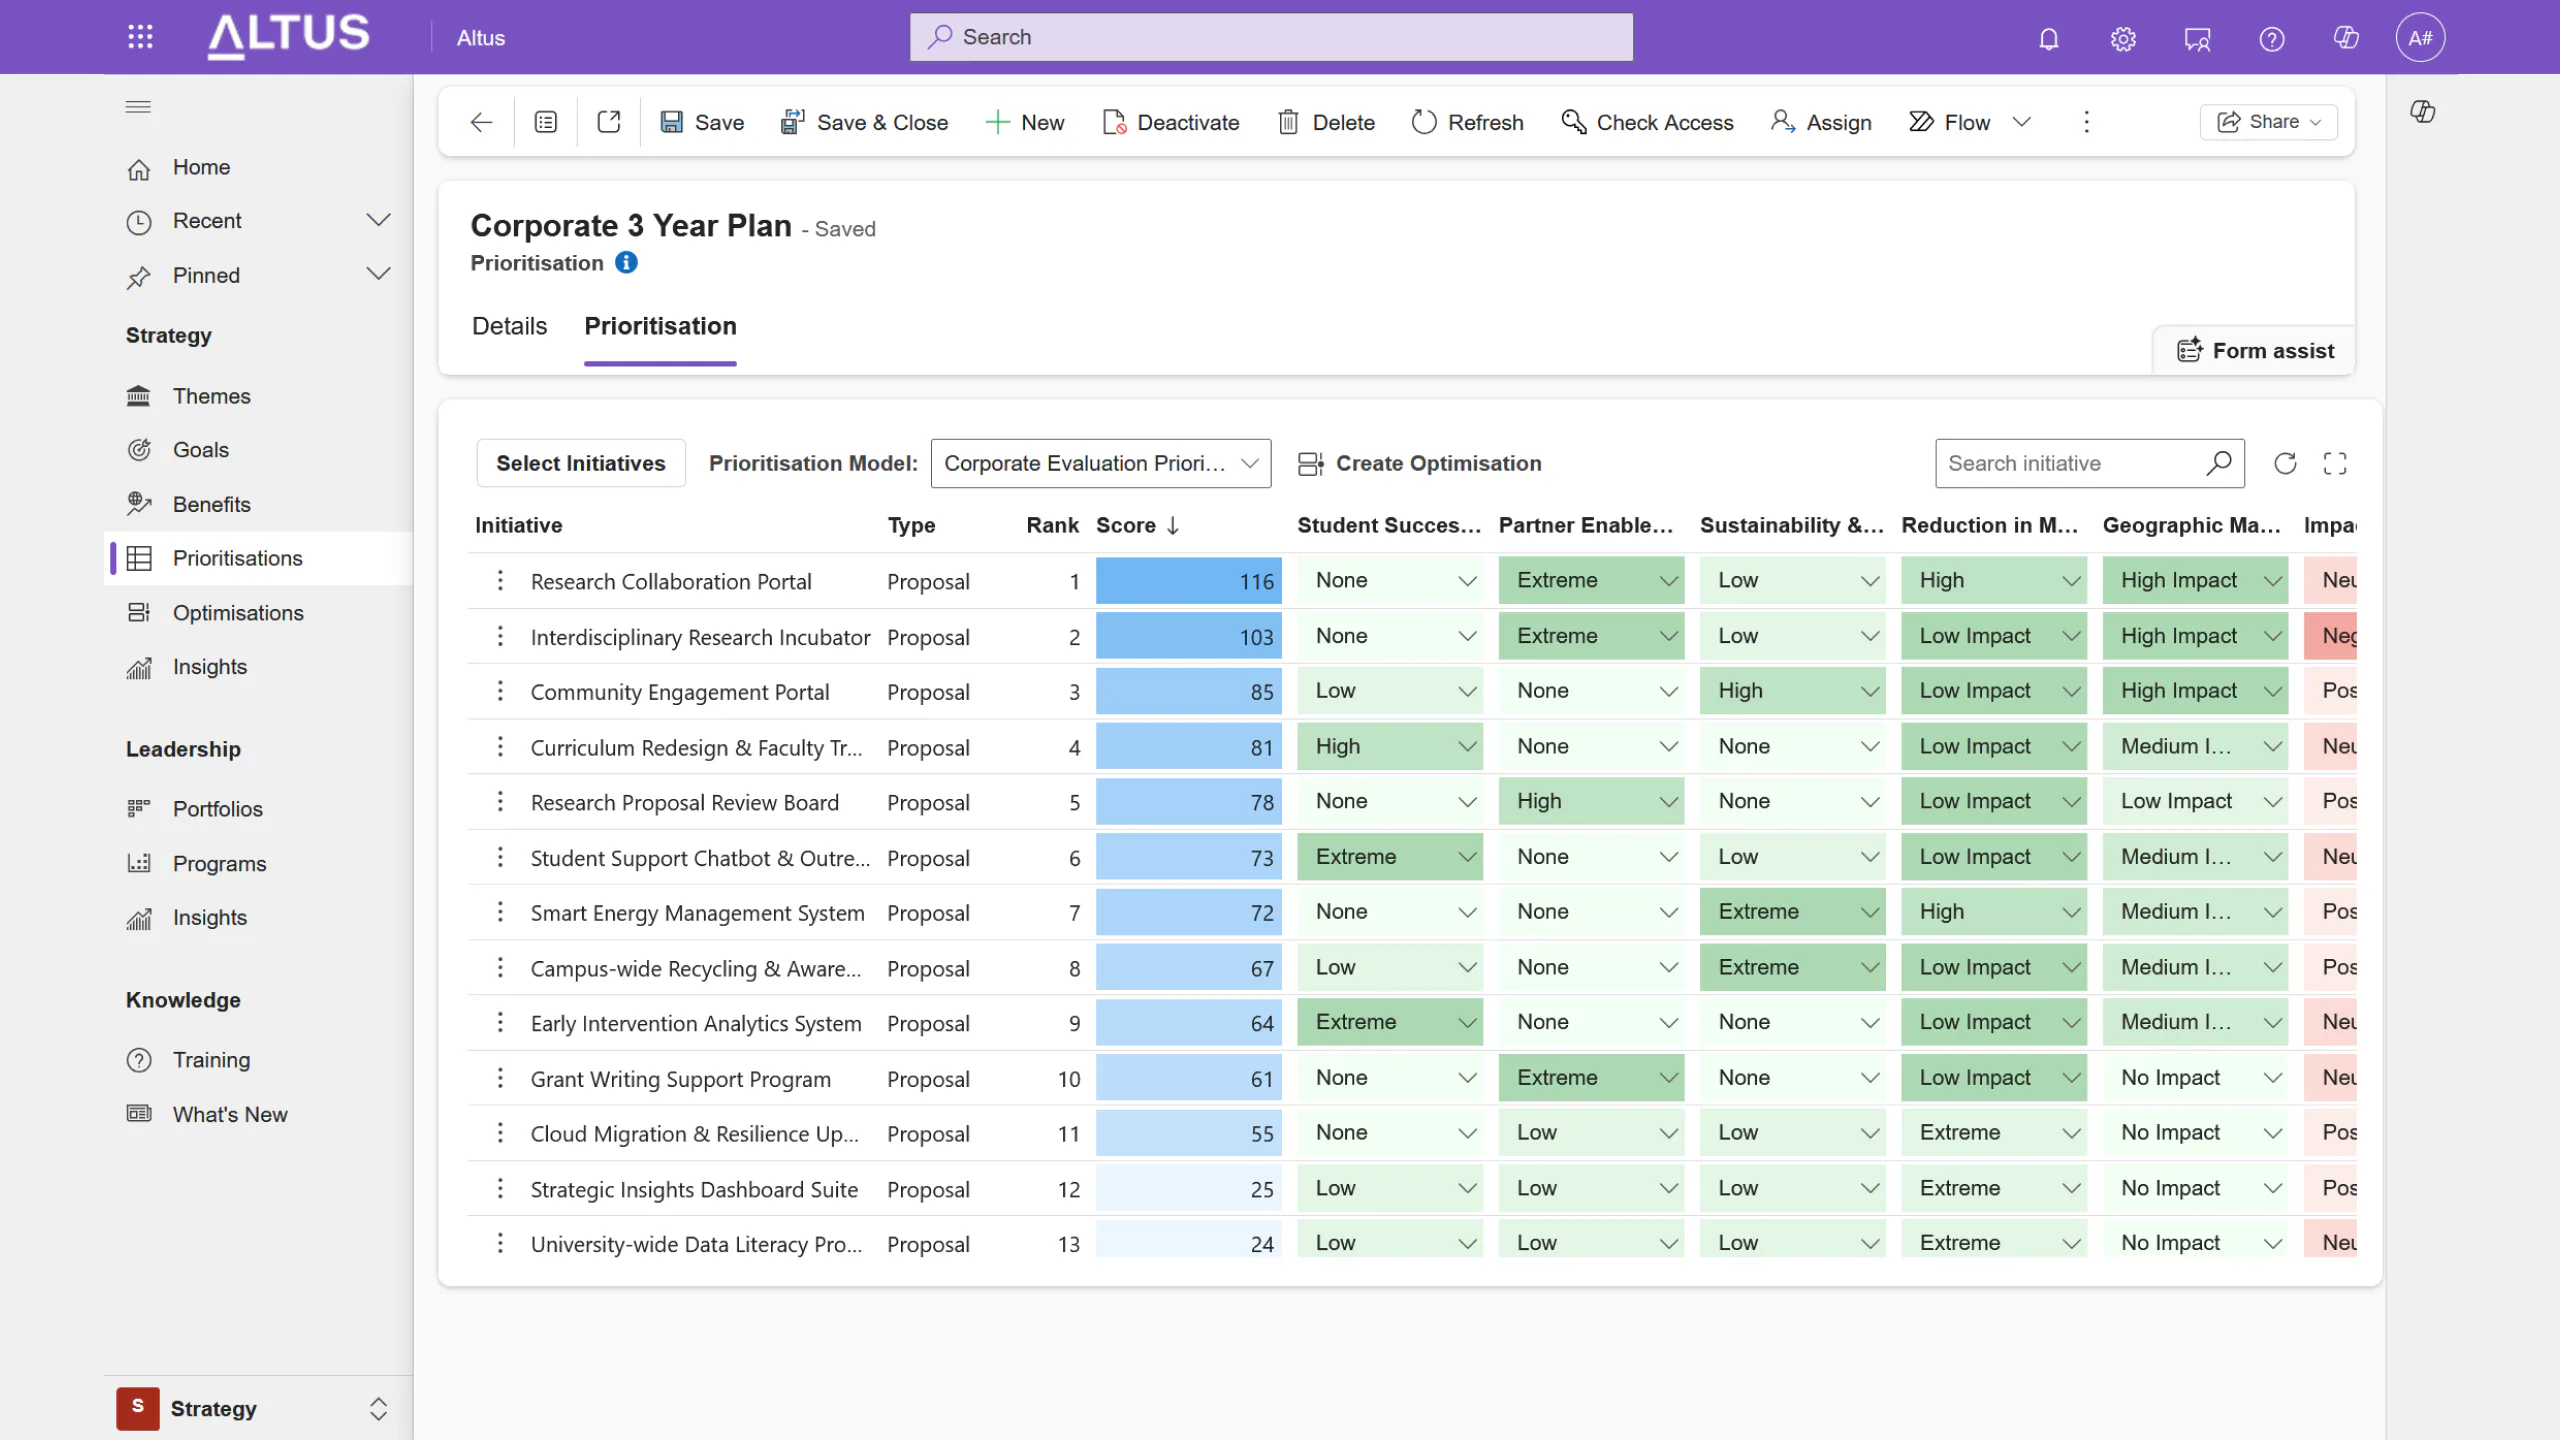Screen dimensions: 2560x1440
Task: Collapse the left navigation hamburger
Action: click(138, 106)
